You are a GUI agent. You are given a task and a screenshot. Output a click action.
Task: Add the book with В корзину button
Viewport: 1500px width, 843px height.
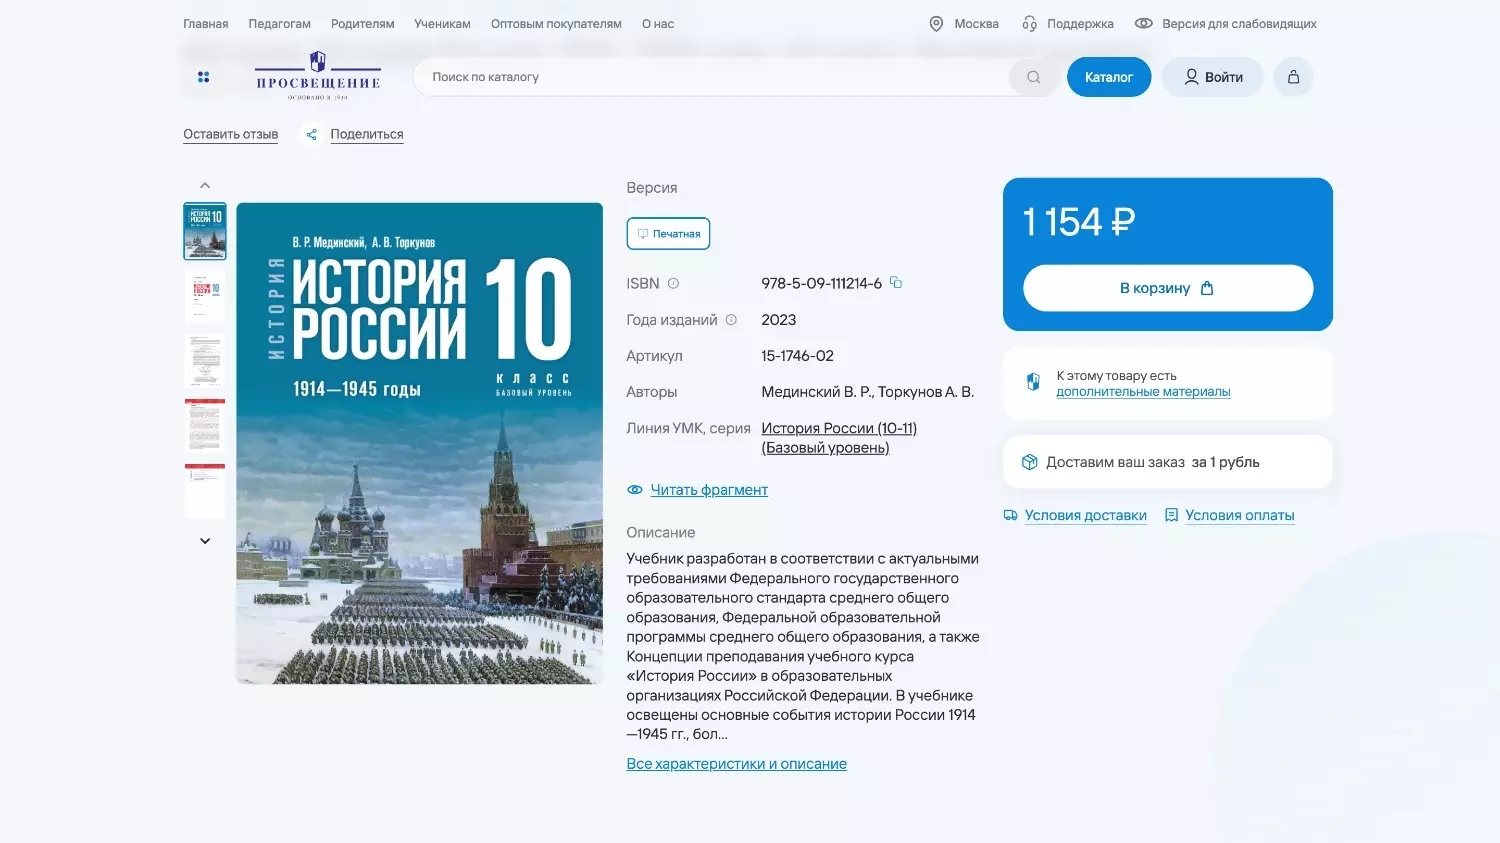click(1167, 288)
